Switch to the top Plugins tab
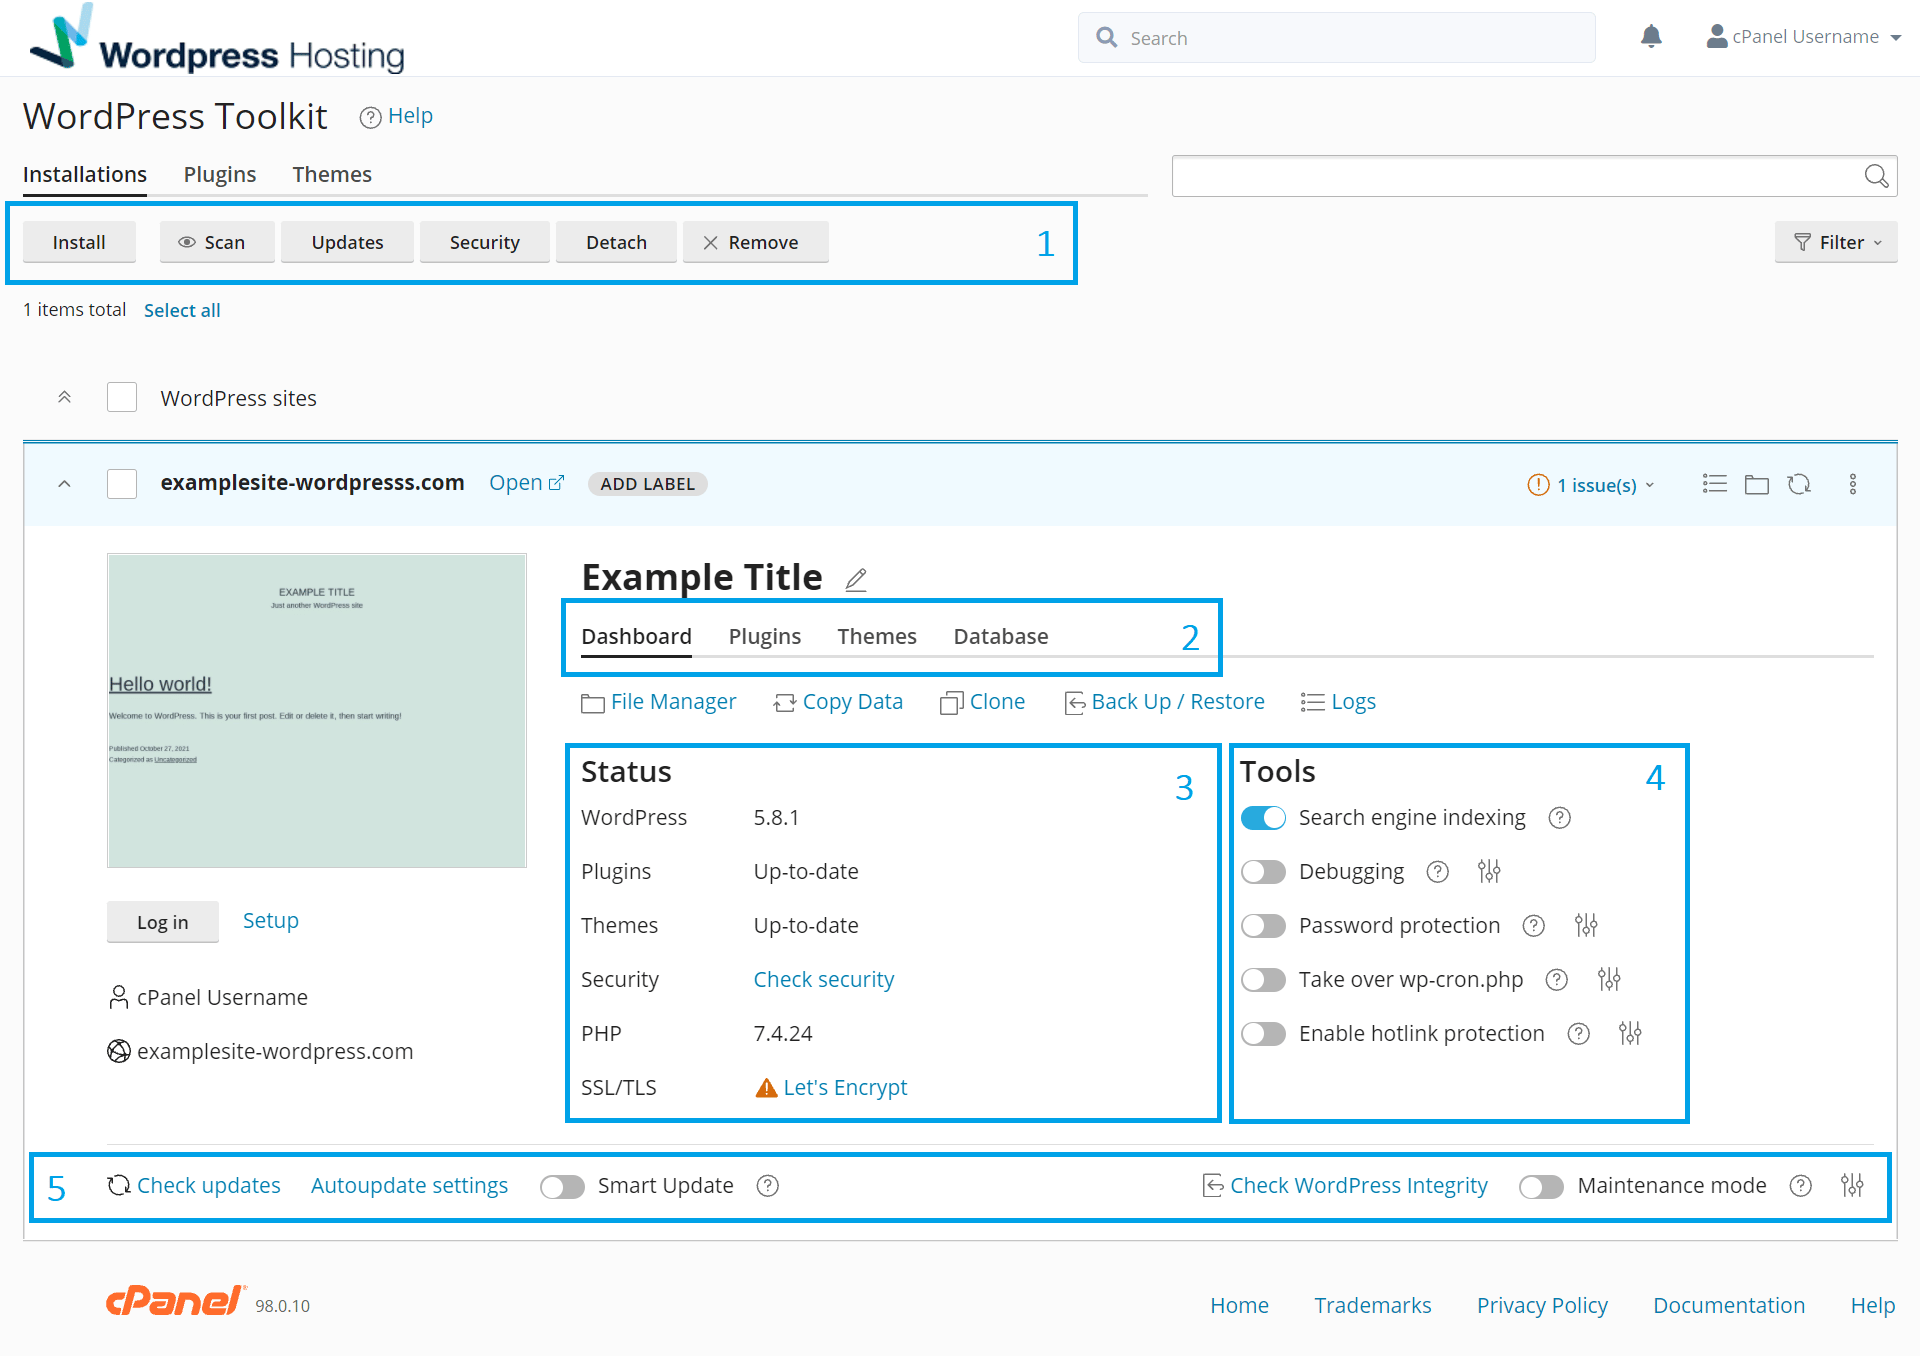Viewport: 1920px width, 1356px height. (x=220, y=174)
